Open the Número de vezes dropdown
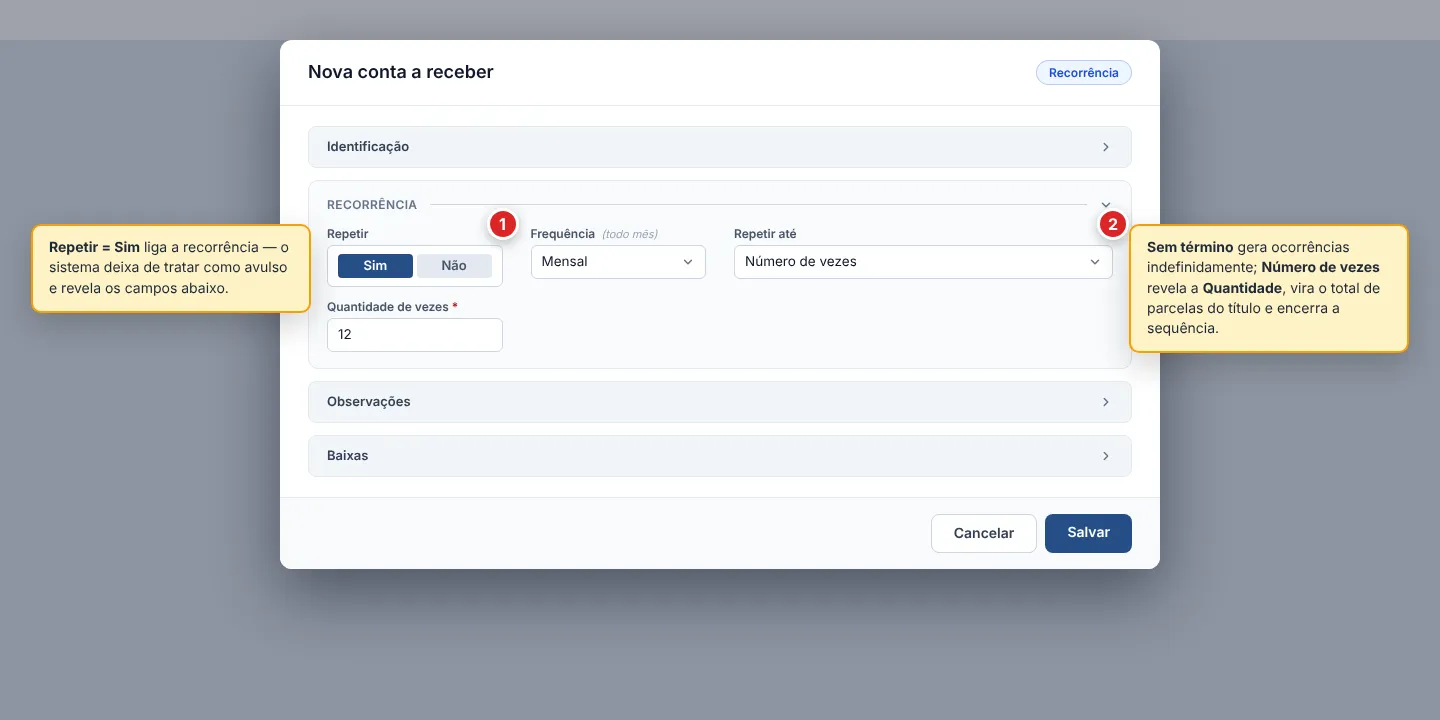Viewport: 1440px width, 720px height. pyautogui.click(x=923, y=262)
